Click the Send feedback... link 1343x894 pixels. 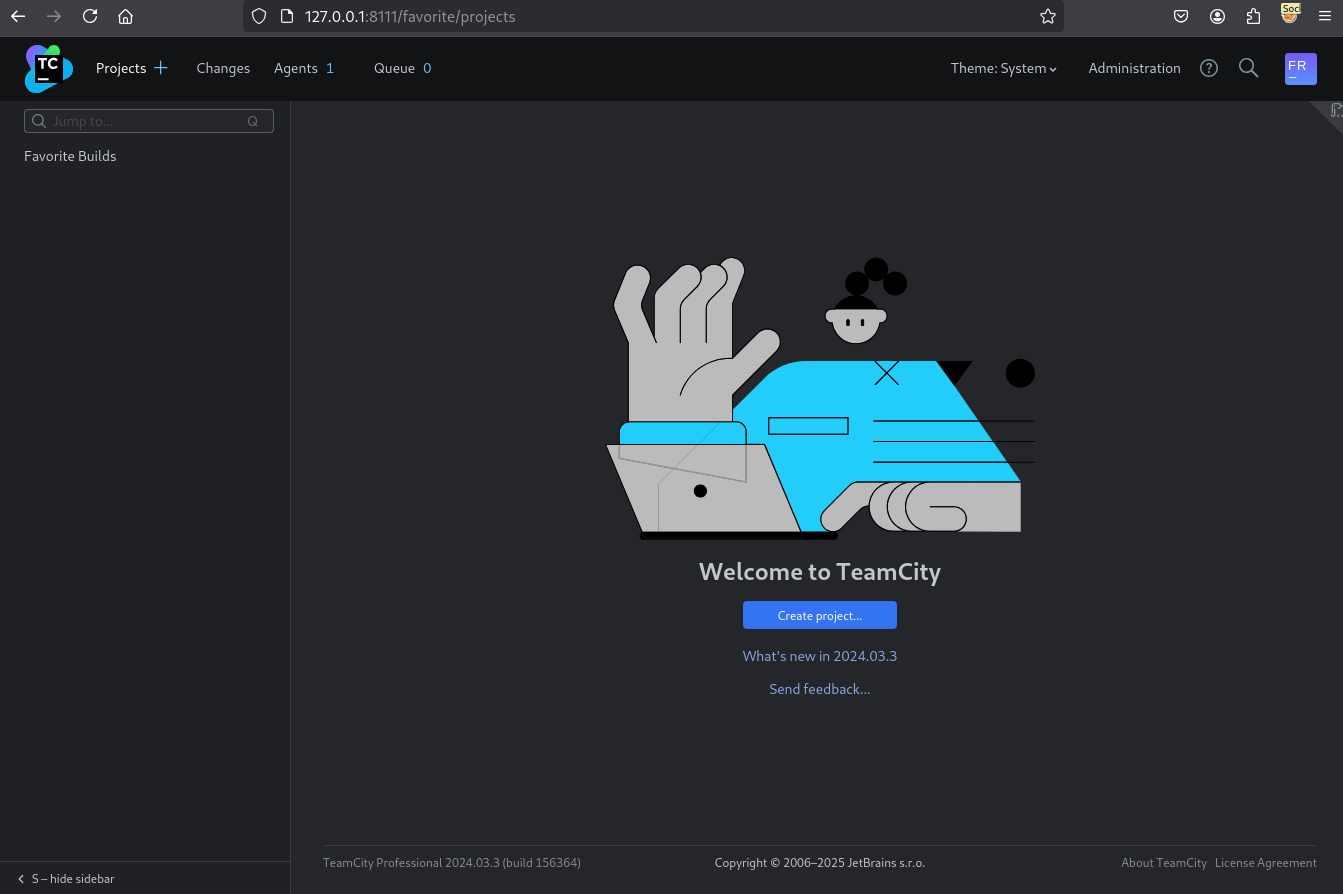820,689
